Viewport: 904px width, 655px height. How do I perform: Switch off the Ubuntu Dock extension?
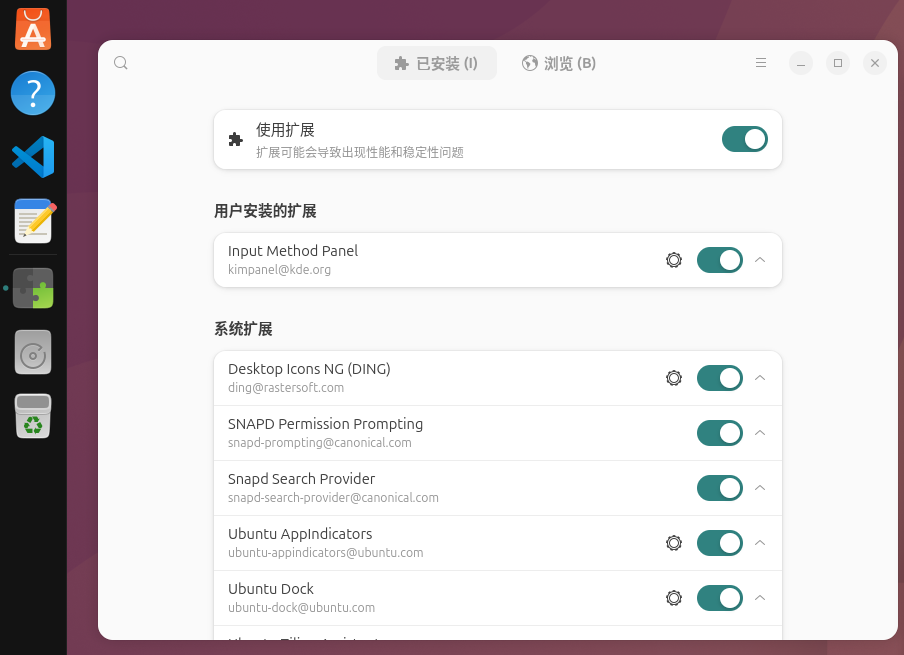pyautogui.click(x=720, y=598)
